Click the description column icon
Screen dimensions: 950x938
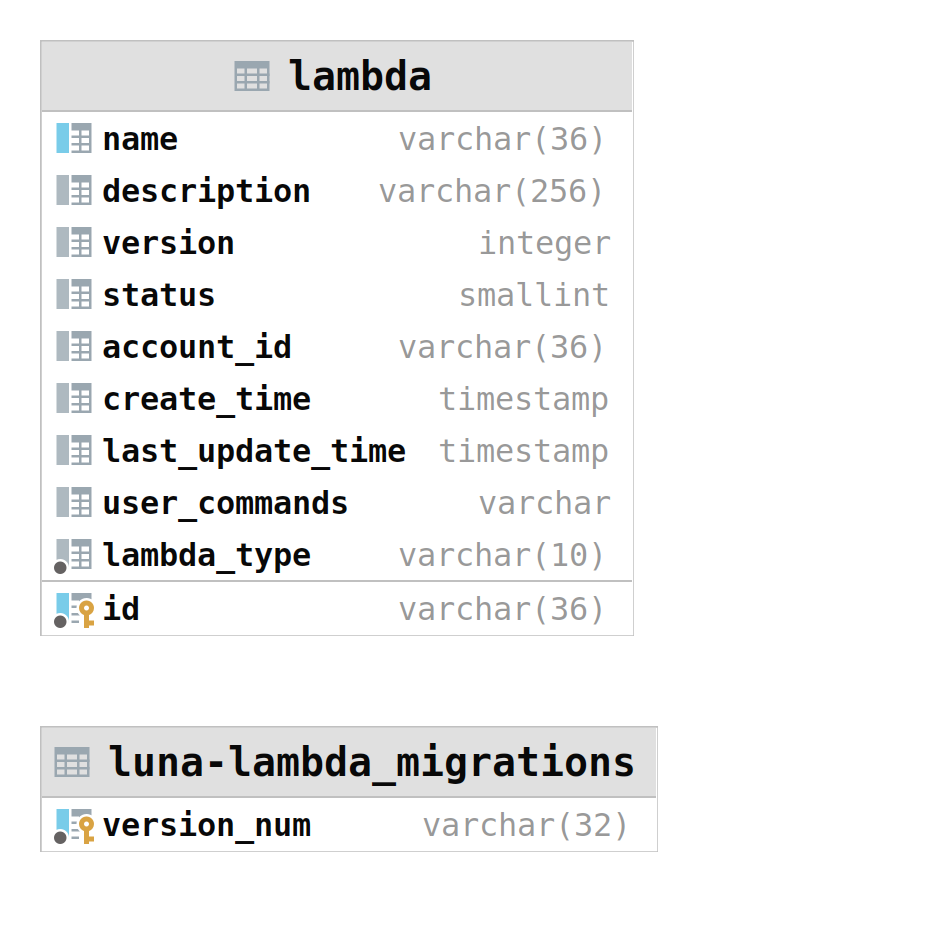click(74, 191)
